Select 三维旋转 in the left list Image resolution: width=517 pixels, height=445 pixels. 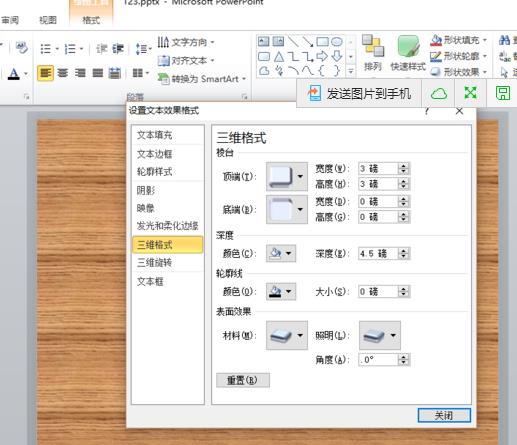click(x=155, y=263)
